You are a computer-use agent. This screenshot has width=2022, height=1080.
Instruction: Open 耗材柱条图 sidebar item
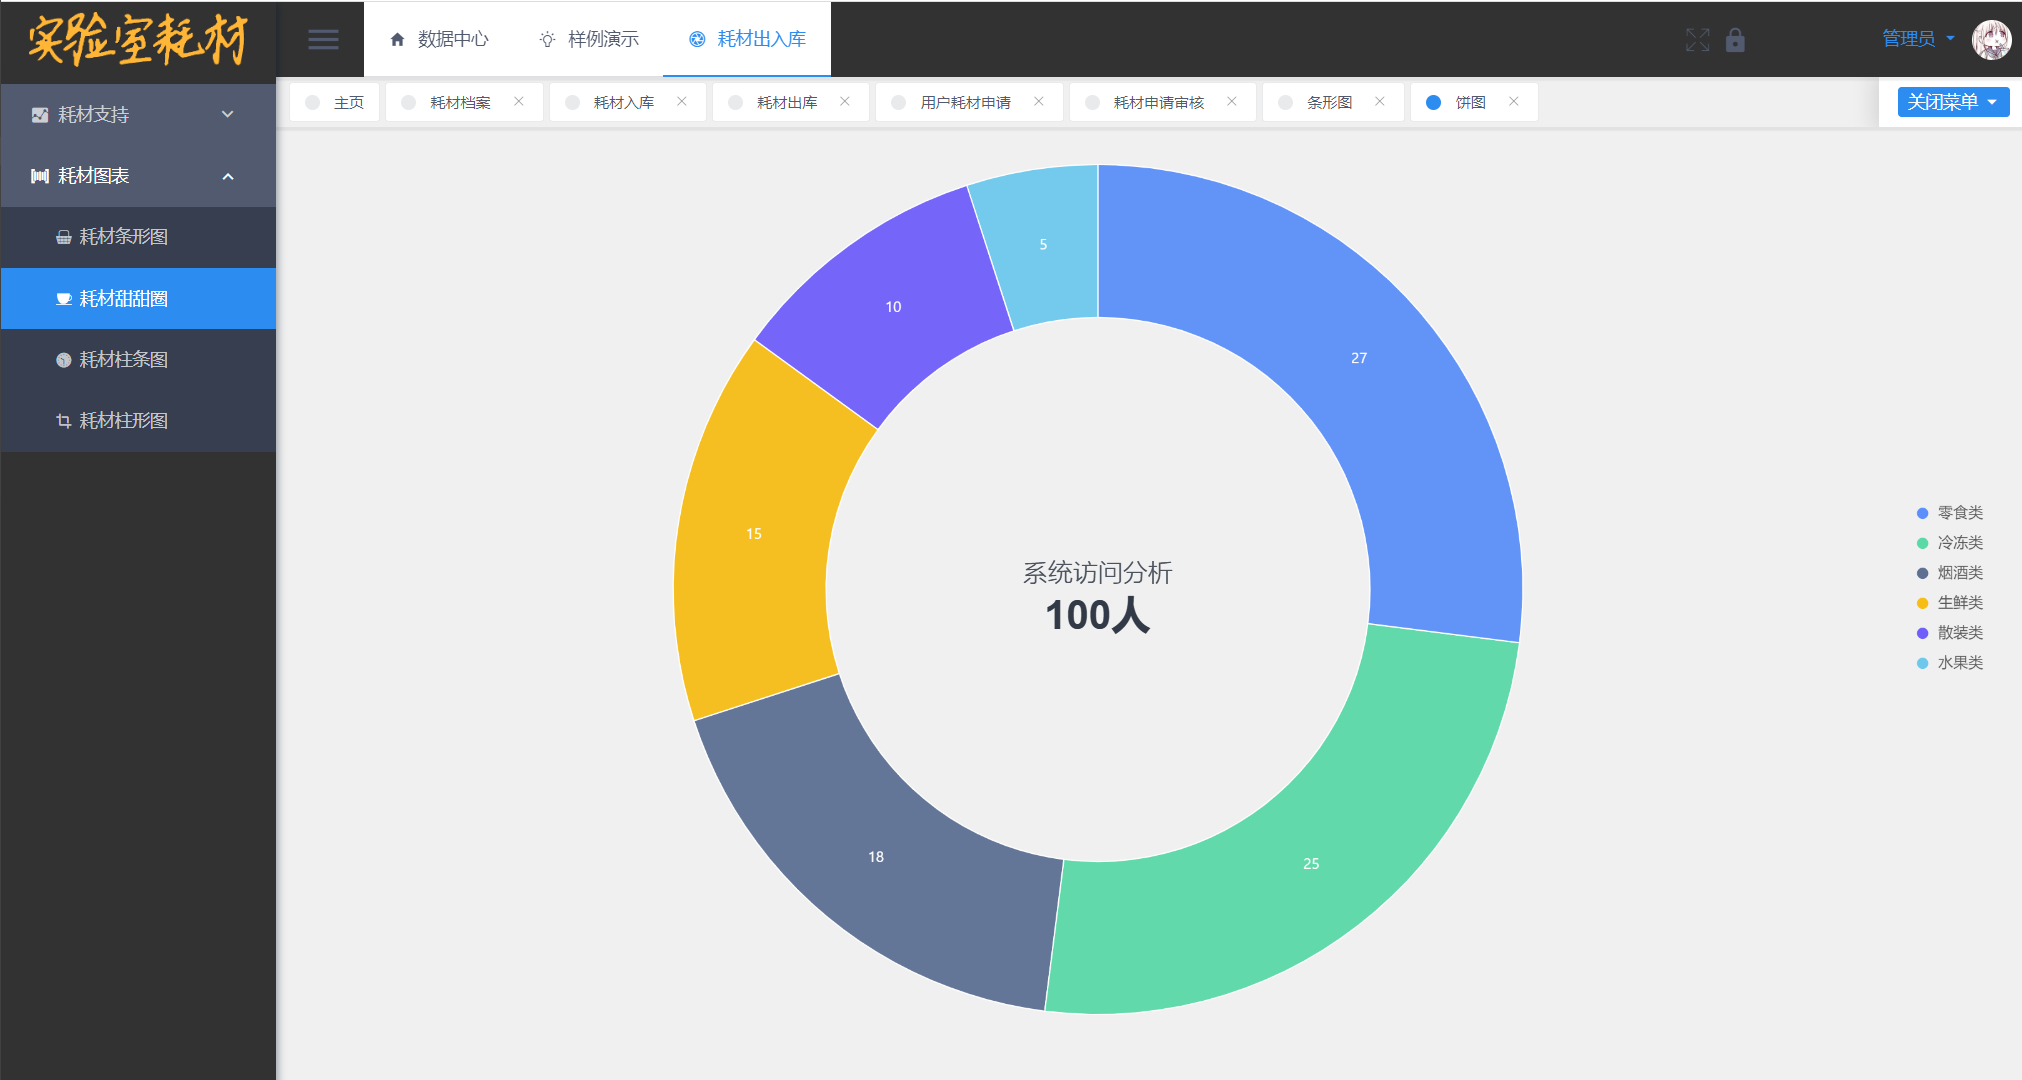tap(123, 360)
